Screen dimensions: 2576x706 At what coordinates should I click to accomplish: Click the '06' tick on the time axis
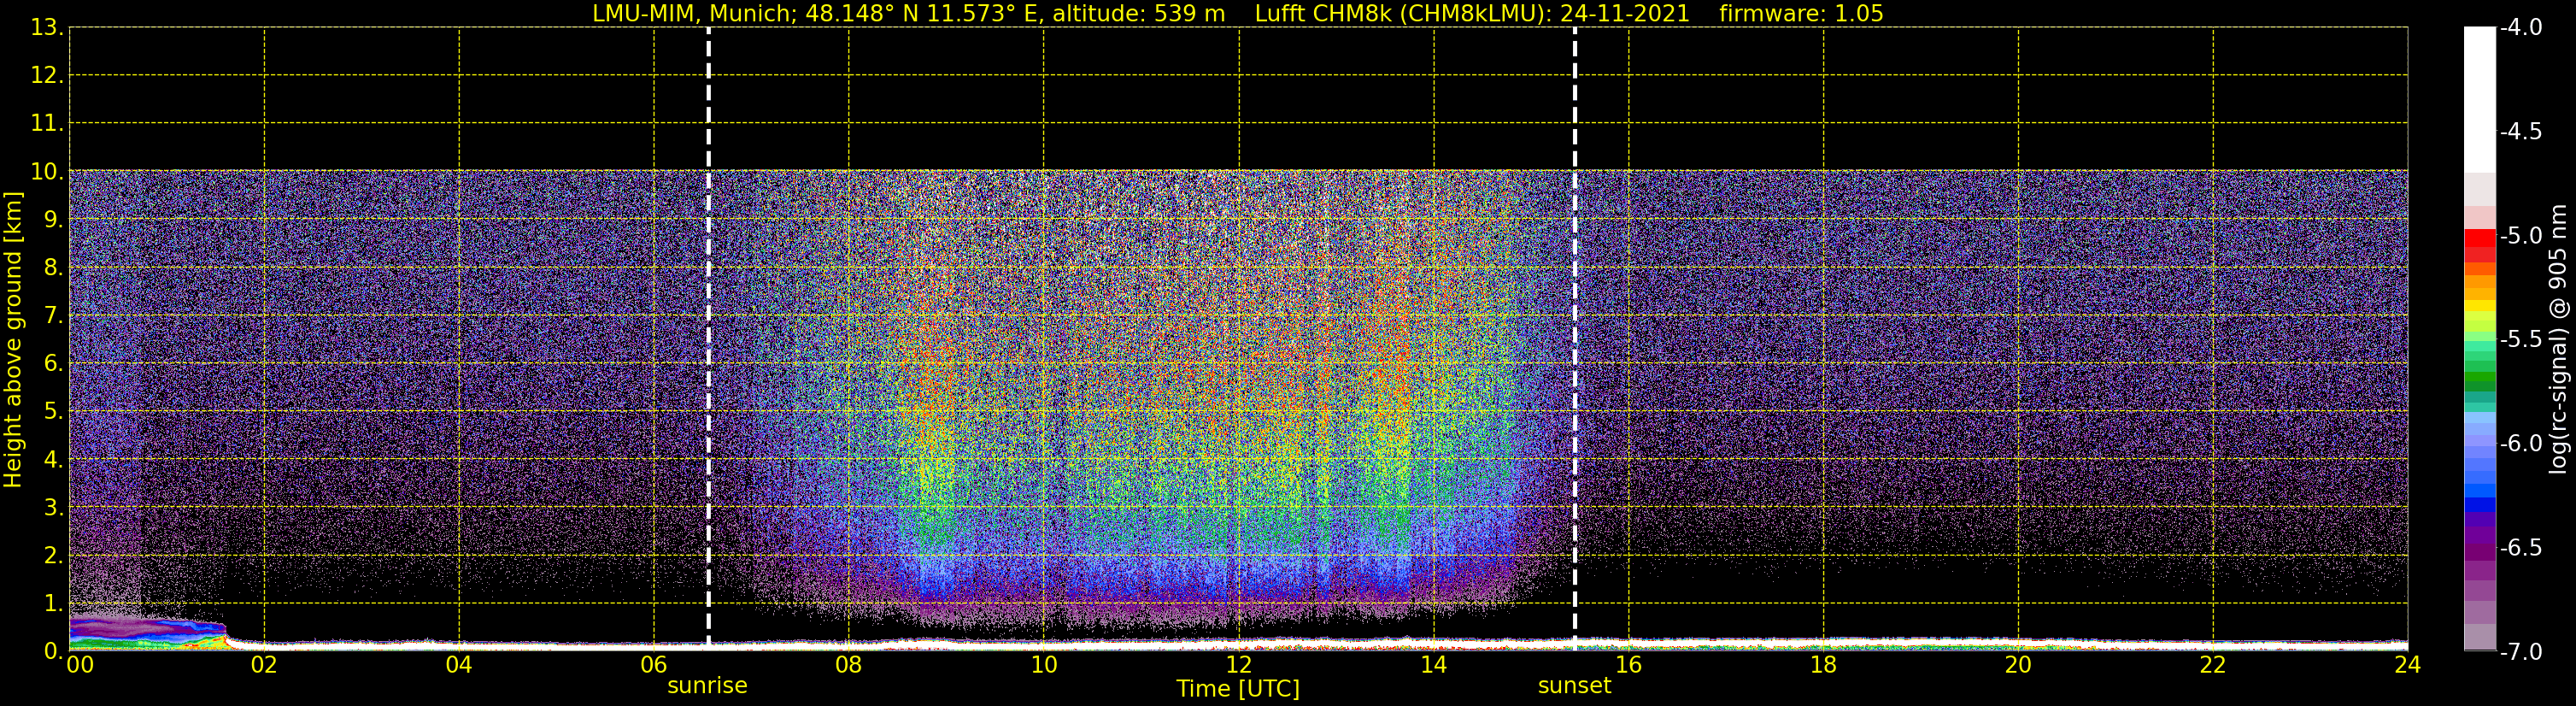pos(654,665)
